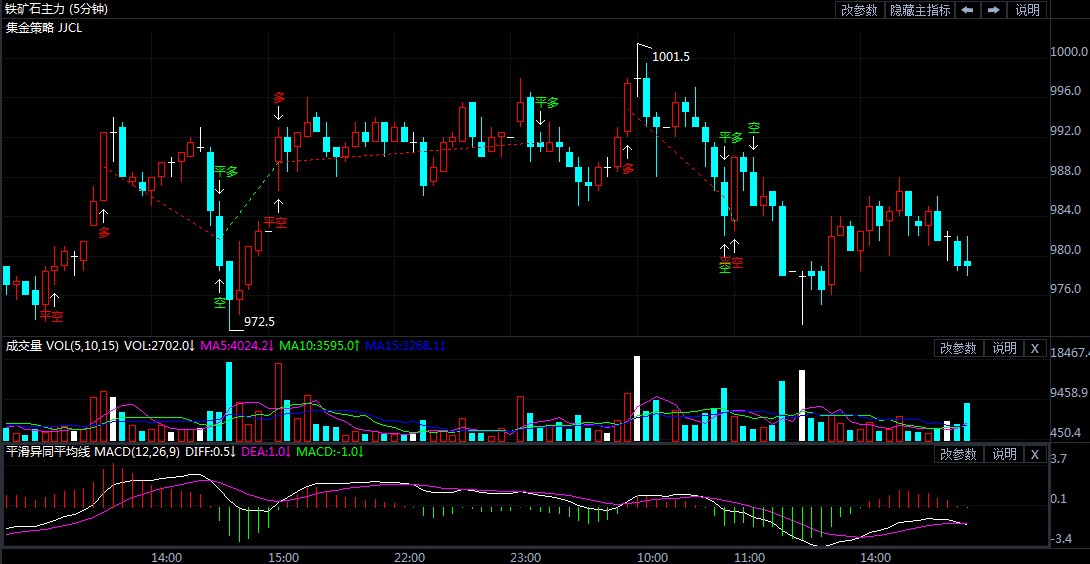
Task: Click 改参数 in the MACD panel
Action: click(957, 454)
